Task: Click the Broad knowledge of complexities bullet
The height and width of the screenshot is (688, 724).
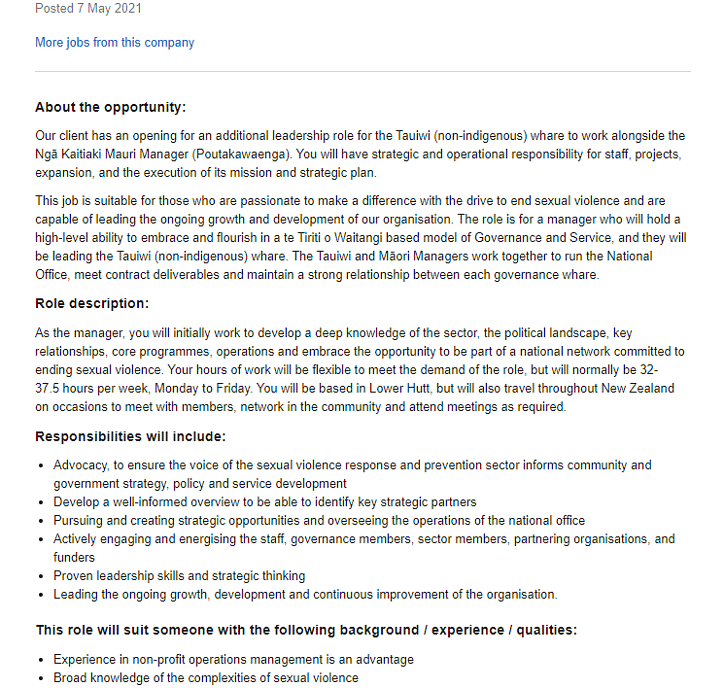Action: pyautogui.click(x=205, y=678)
